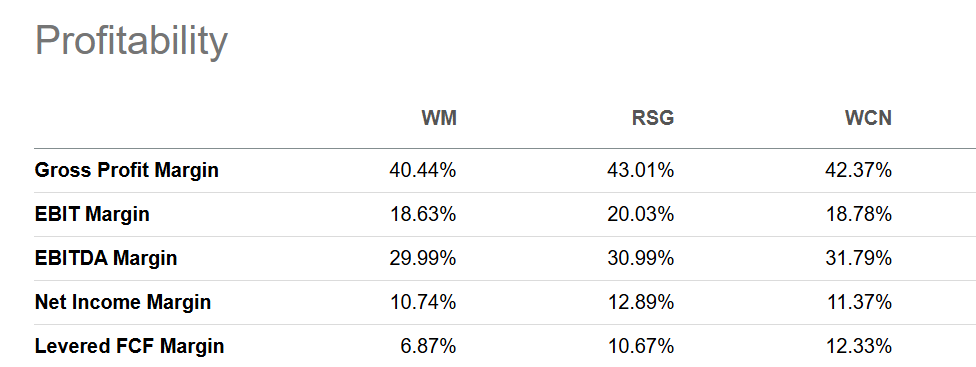Click the Profitability heading

(131, 42)
